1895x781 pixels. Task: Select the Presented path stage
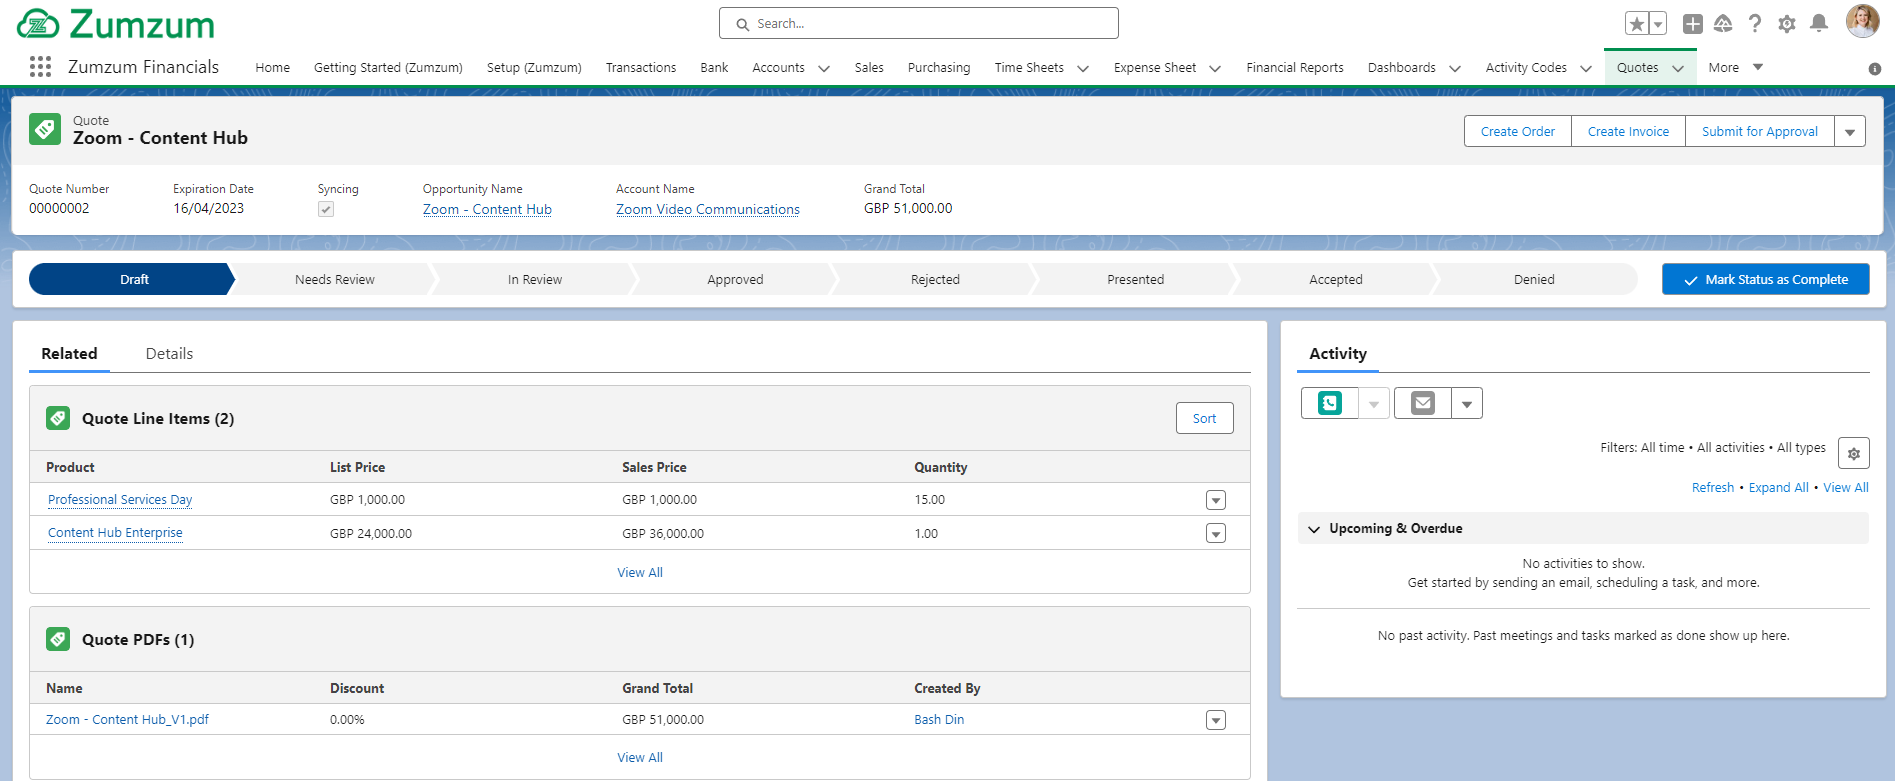(1135, 280)
